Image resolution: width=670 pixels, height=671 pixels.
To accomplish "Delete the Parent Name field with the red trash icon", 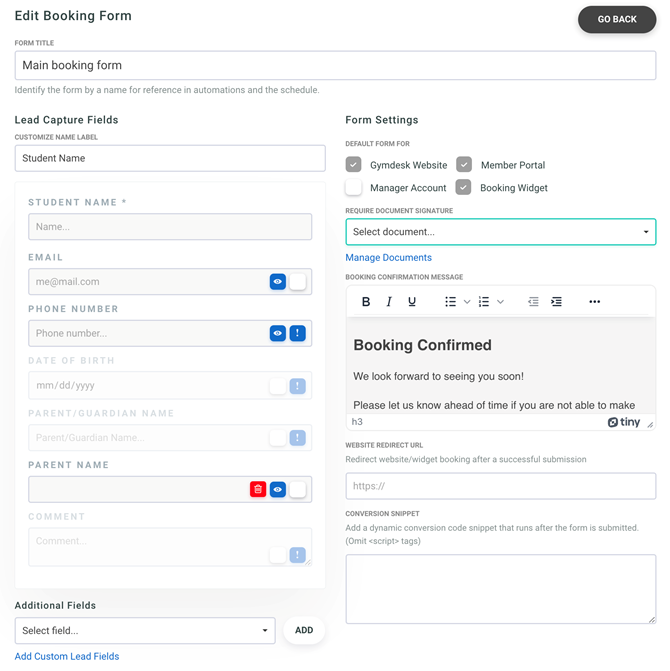I will 258,490.
